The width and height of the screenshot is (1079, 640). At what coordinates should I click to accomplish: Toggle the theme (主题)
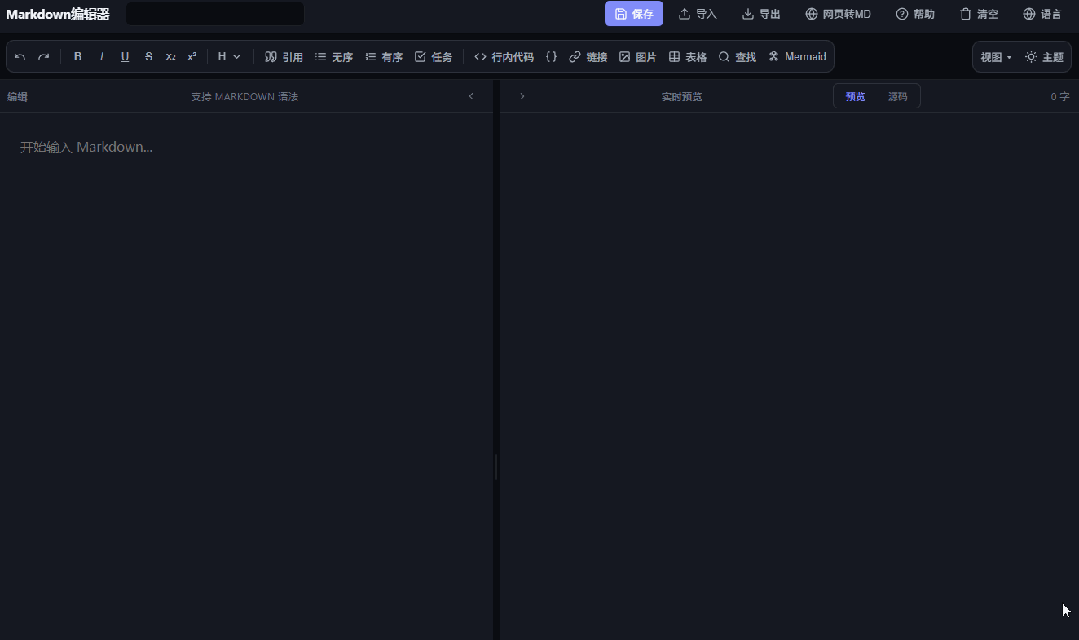[1044, 57]
